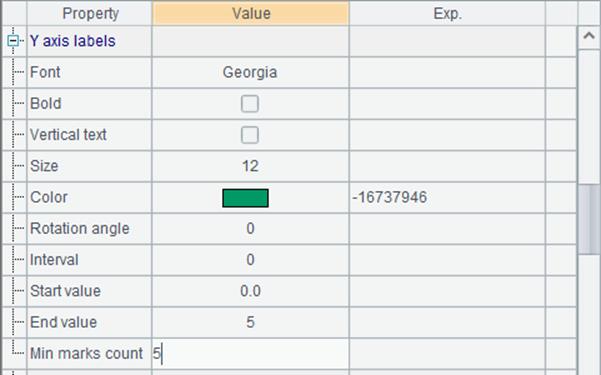Click the Interval value cell
Image resolution: width=601 pixels, height=375 pixels.
(250, 260)
